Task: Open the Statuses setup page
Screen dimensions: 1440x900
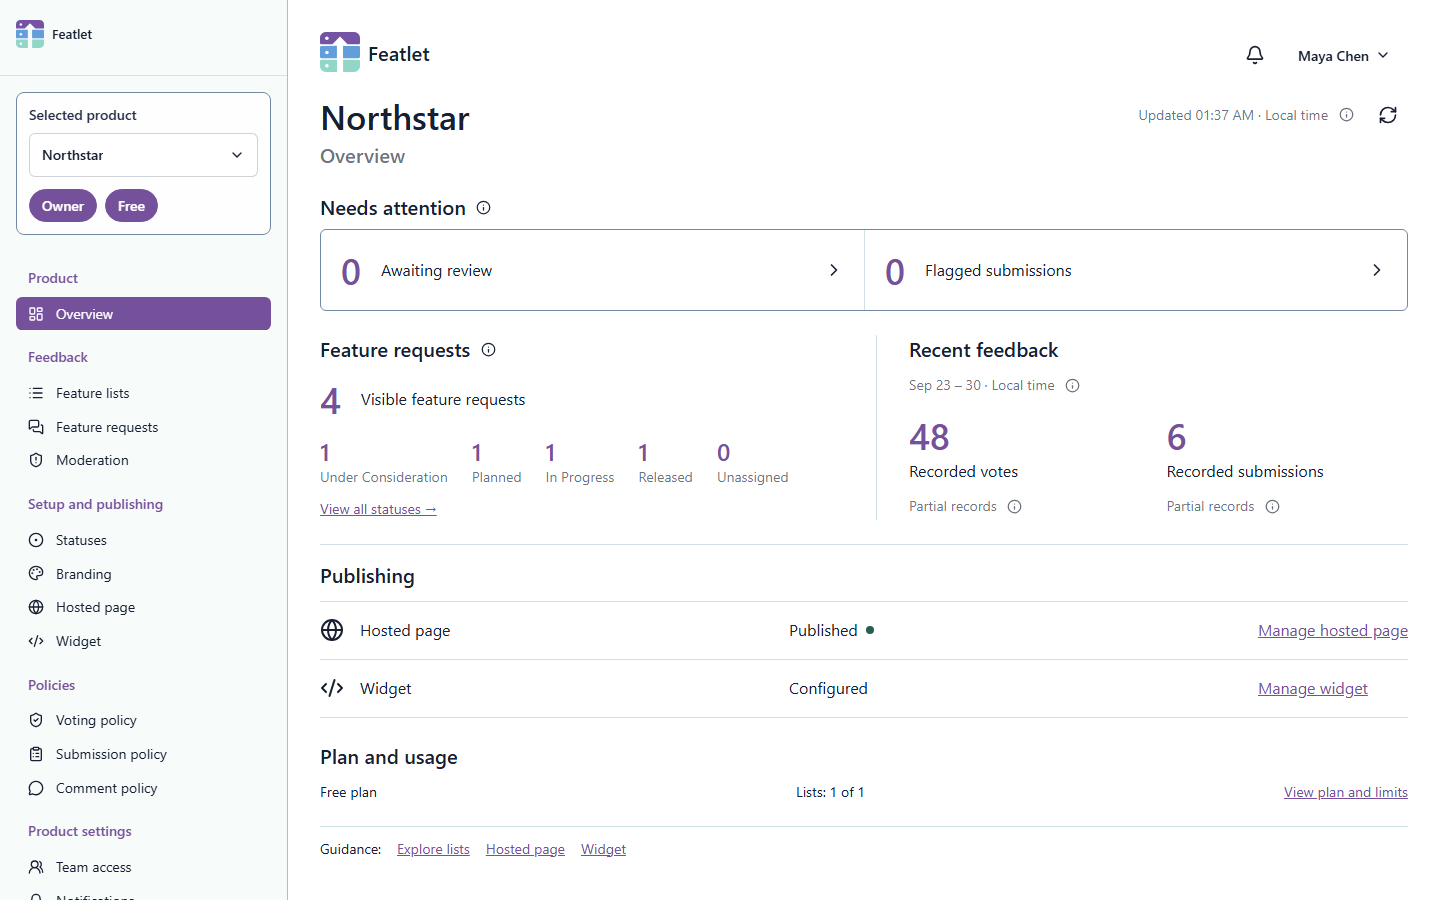Action: pyautogui.click(x=143, y=540)
